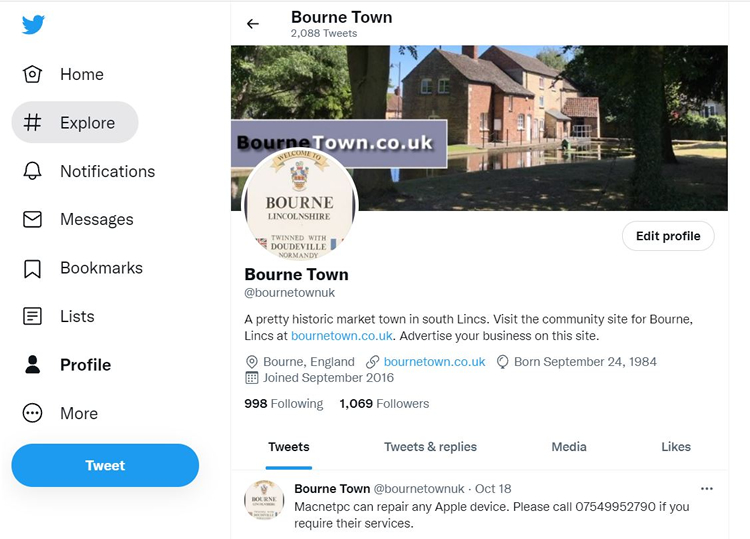The width and height of the screenshot is (750, 539).
Task: Go to Profile in the sidebar
Action: click(x=67, y=365)
